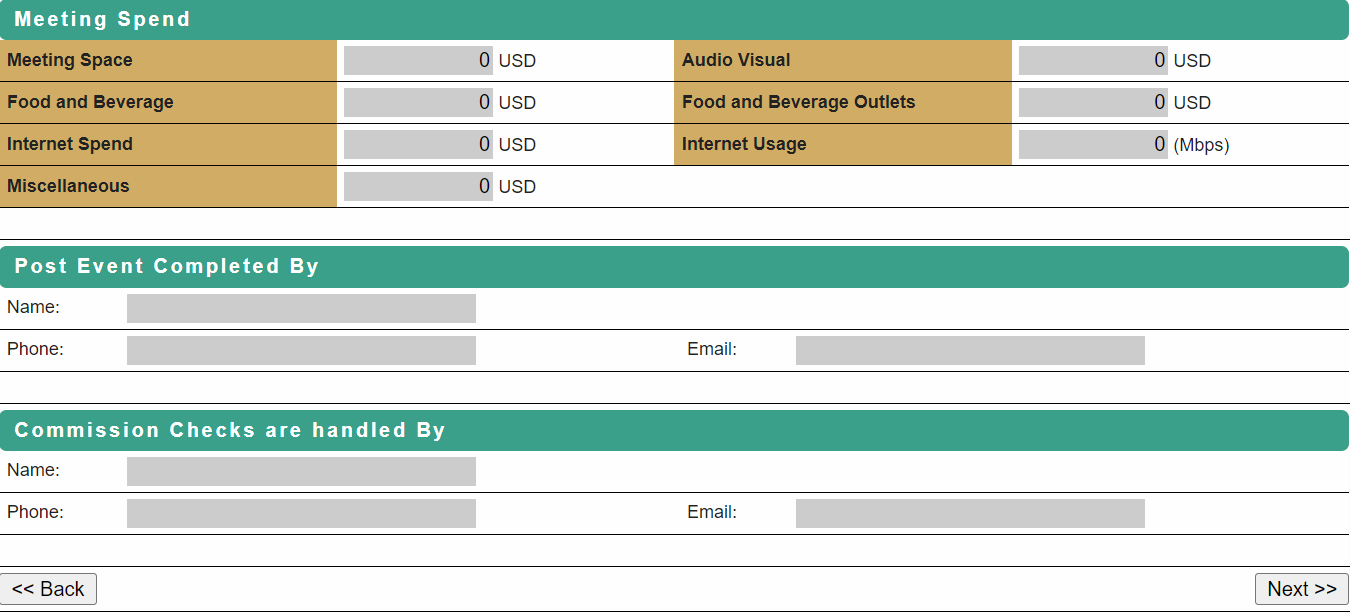Select Email field under Commission Checks section
1350x612 pixels.
point(970,513)
